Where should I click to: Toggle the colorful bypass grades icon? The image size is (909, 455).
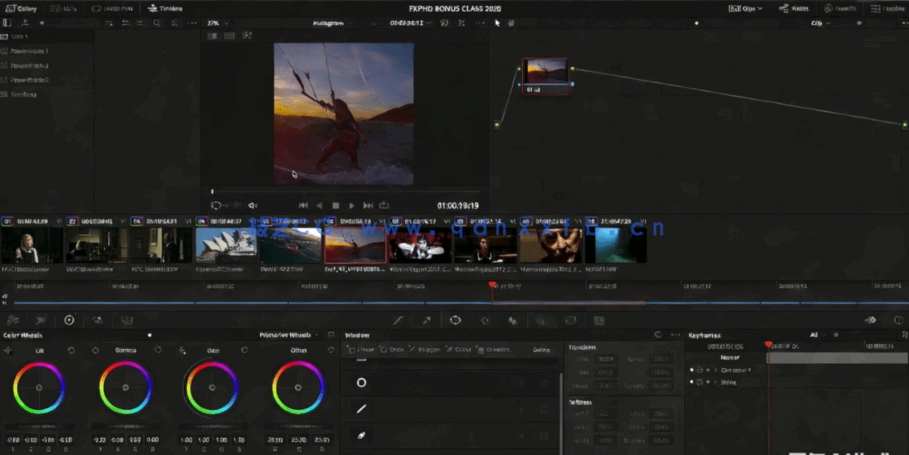coord(445,23)
